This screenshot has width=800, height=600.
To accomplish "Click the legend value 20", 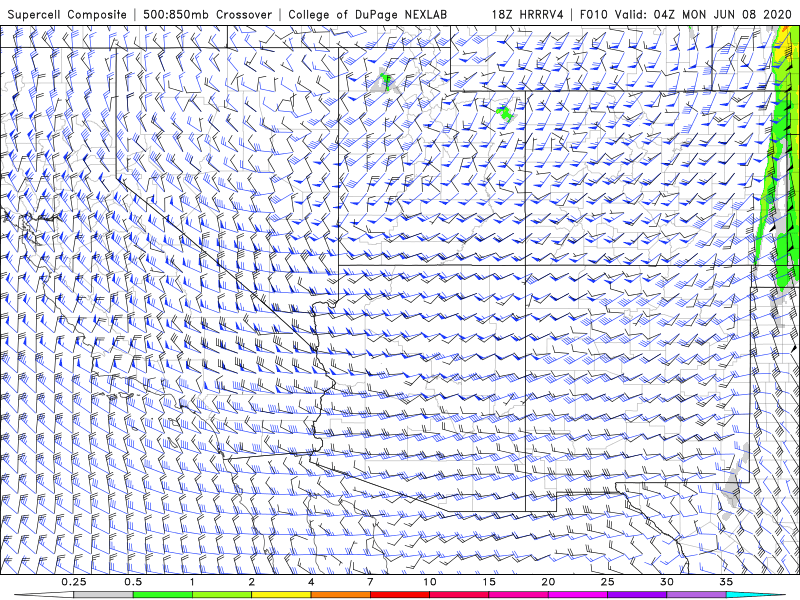I will click(x=548, y=582).
